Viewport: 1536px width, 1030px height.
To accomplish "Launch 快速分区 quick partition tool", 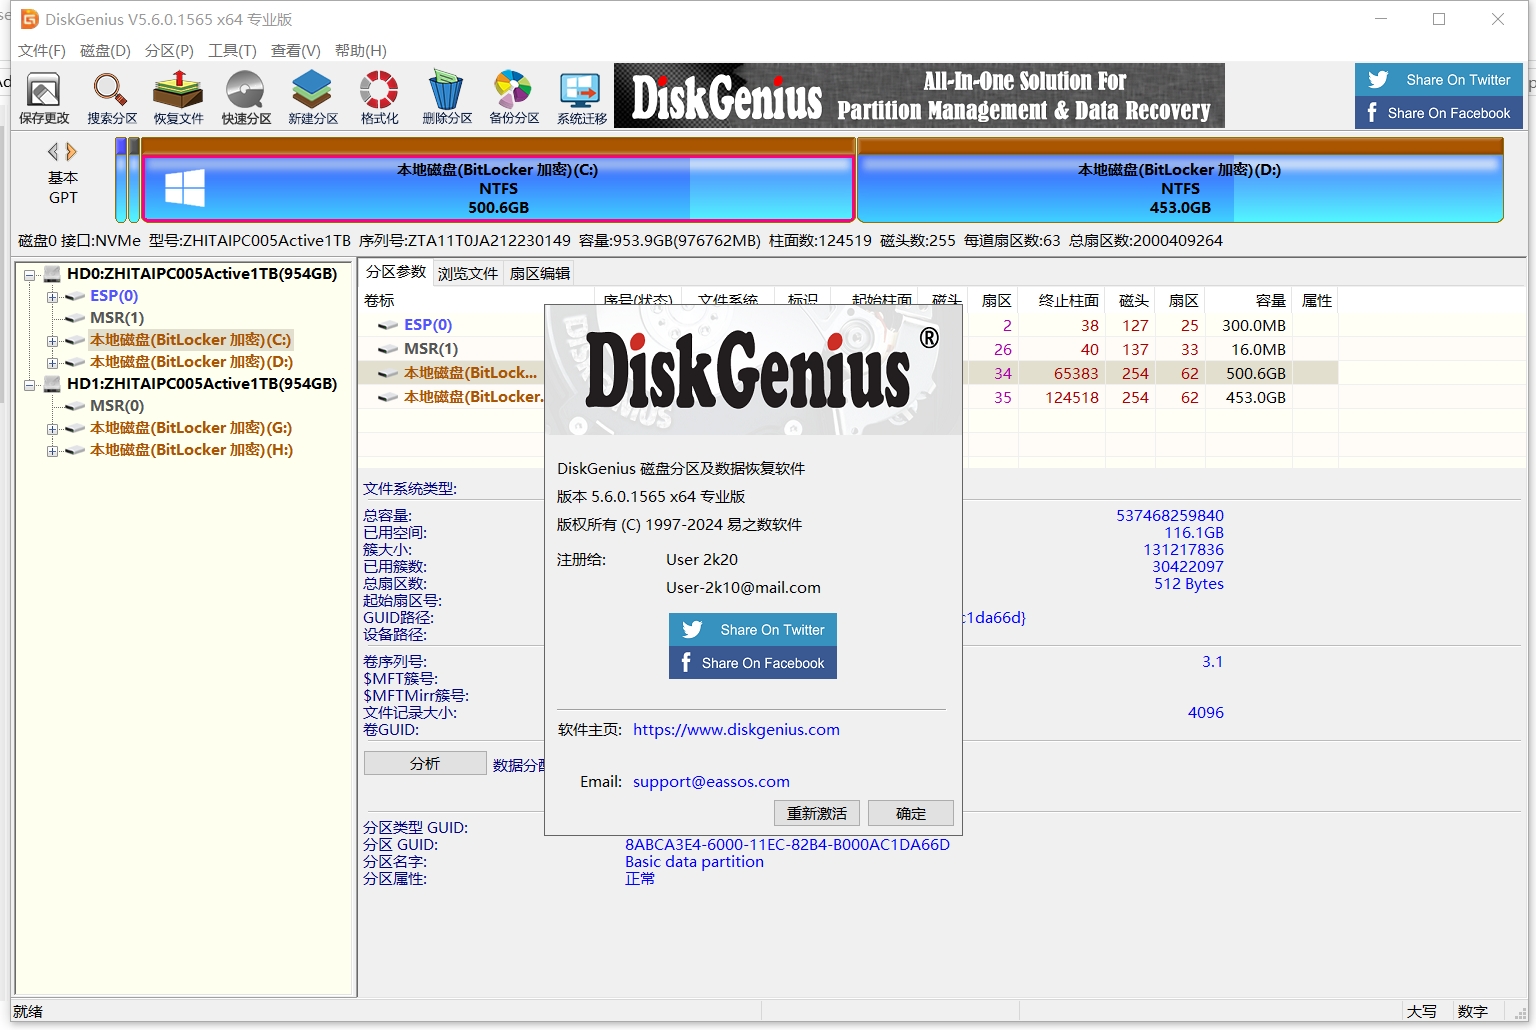I will pyautogui.click(x=244, y=96).
